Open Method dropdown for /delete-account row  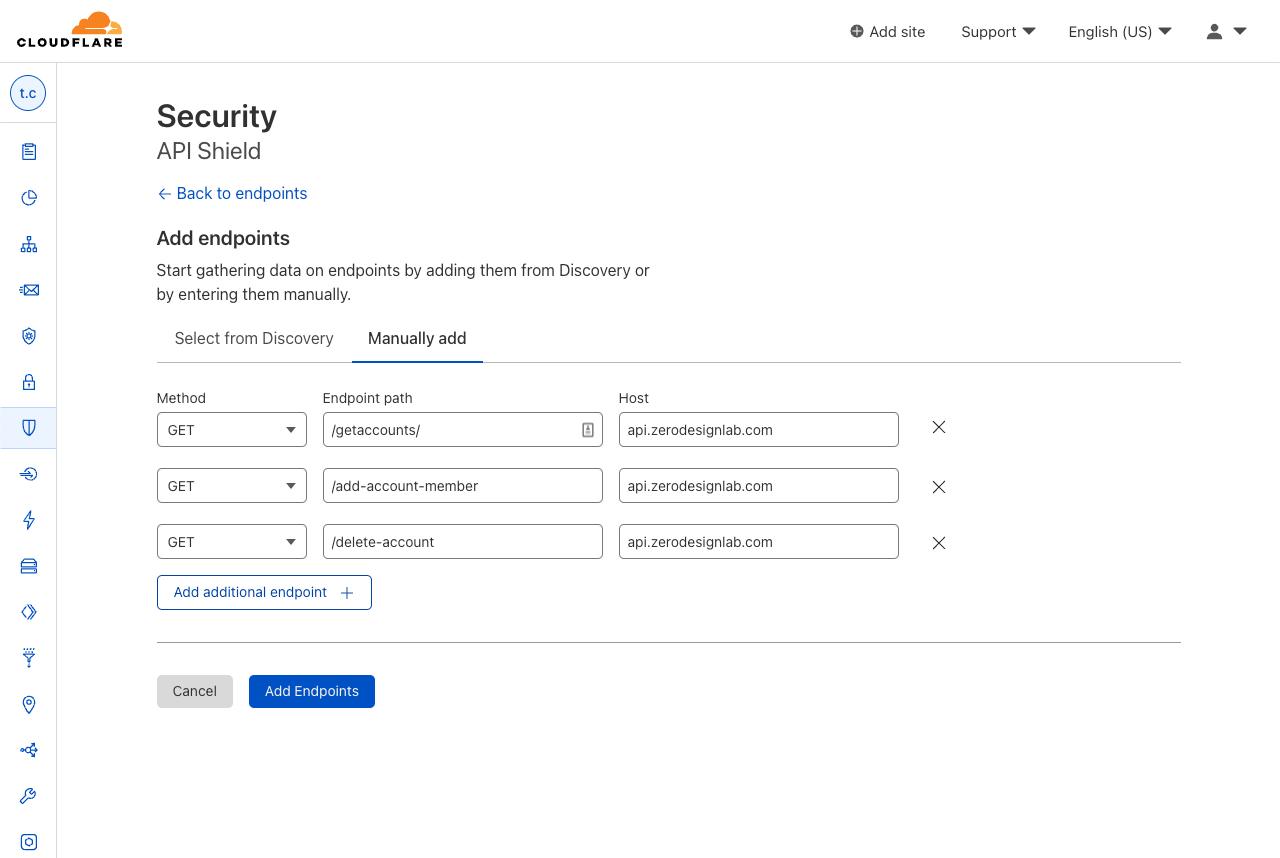tap(232, 542)
